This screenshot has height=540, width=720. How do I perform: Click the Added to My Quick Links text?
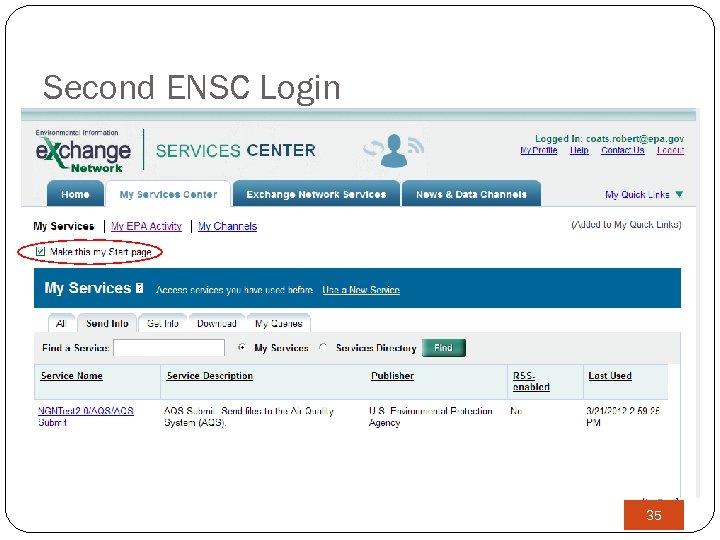point(626,225)
